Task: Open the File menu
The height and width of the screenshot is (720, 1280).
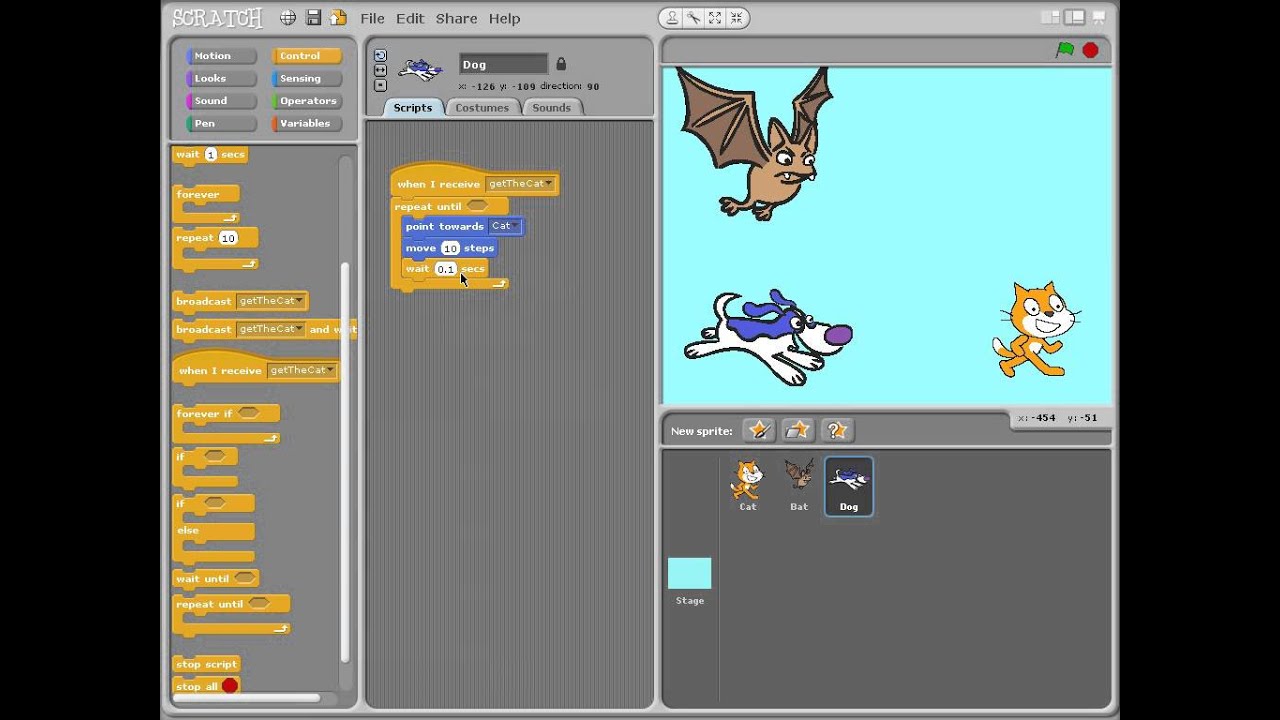Action: tap(372, 18)
